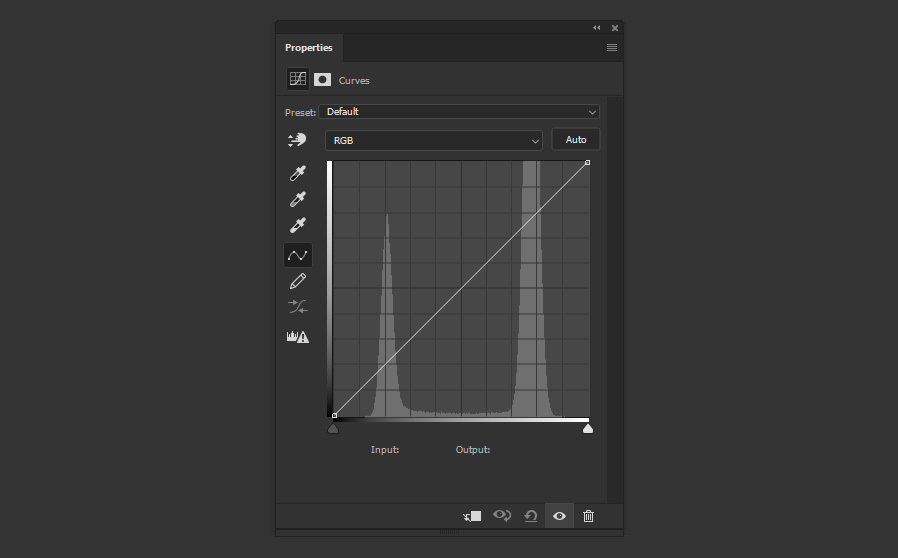Select the layer mask icon

tap(322, 80)
